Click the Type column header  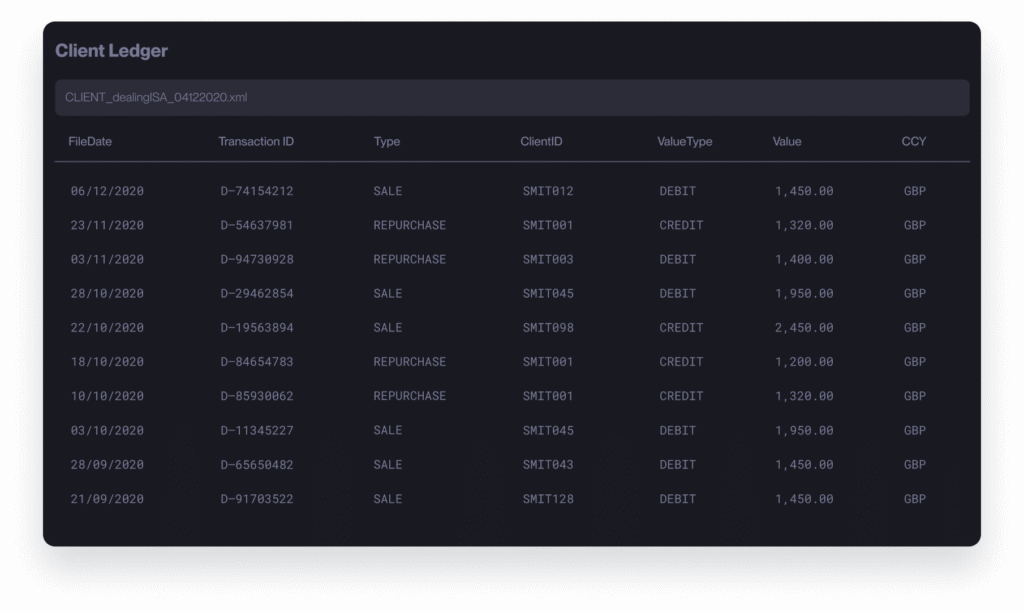(387, 142)
